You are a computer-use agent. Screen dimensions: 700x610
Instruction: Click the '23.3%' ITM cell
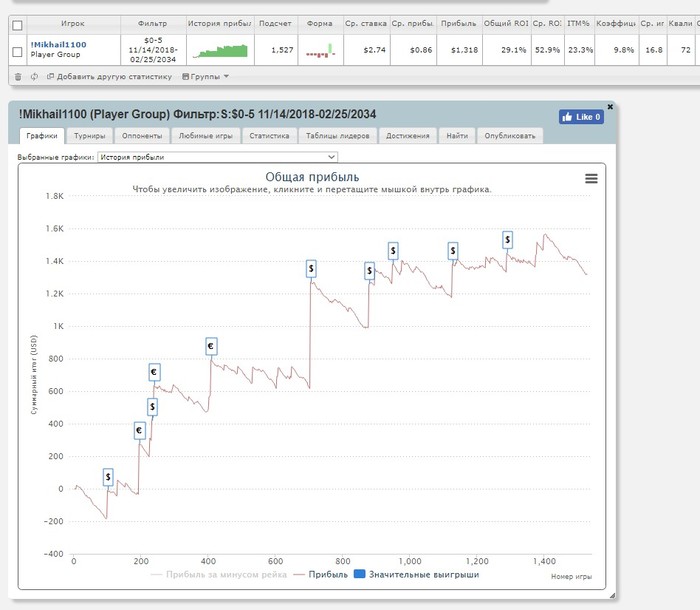[x=580, y=50]
